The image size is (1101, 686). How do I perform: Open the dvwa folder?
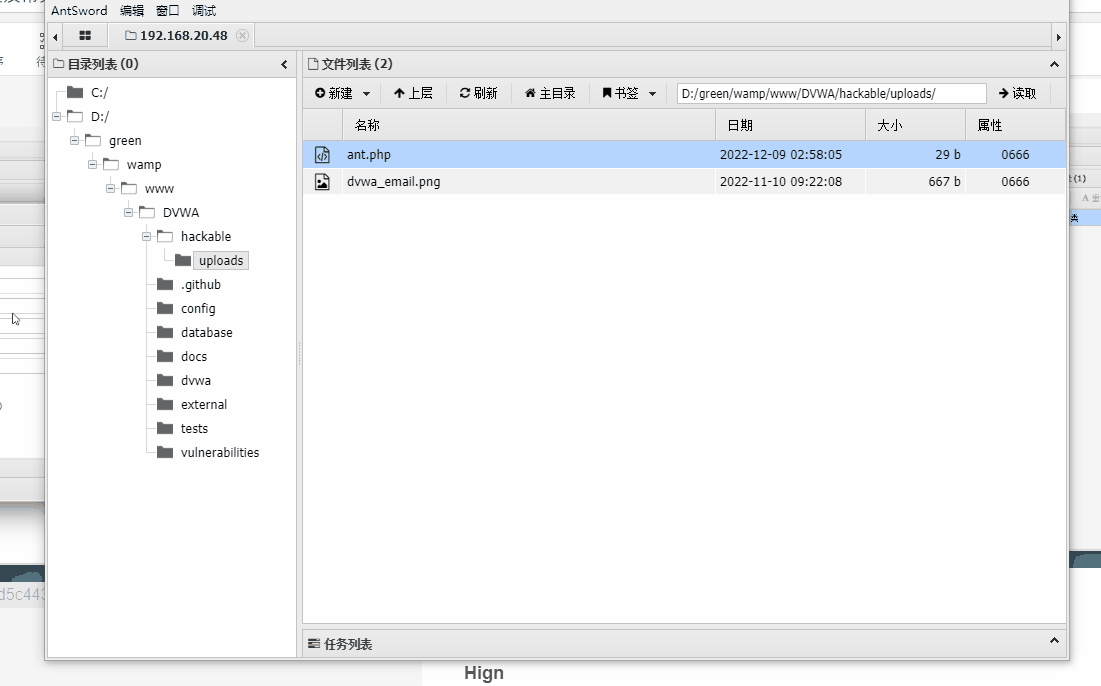point(196,381)
